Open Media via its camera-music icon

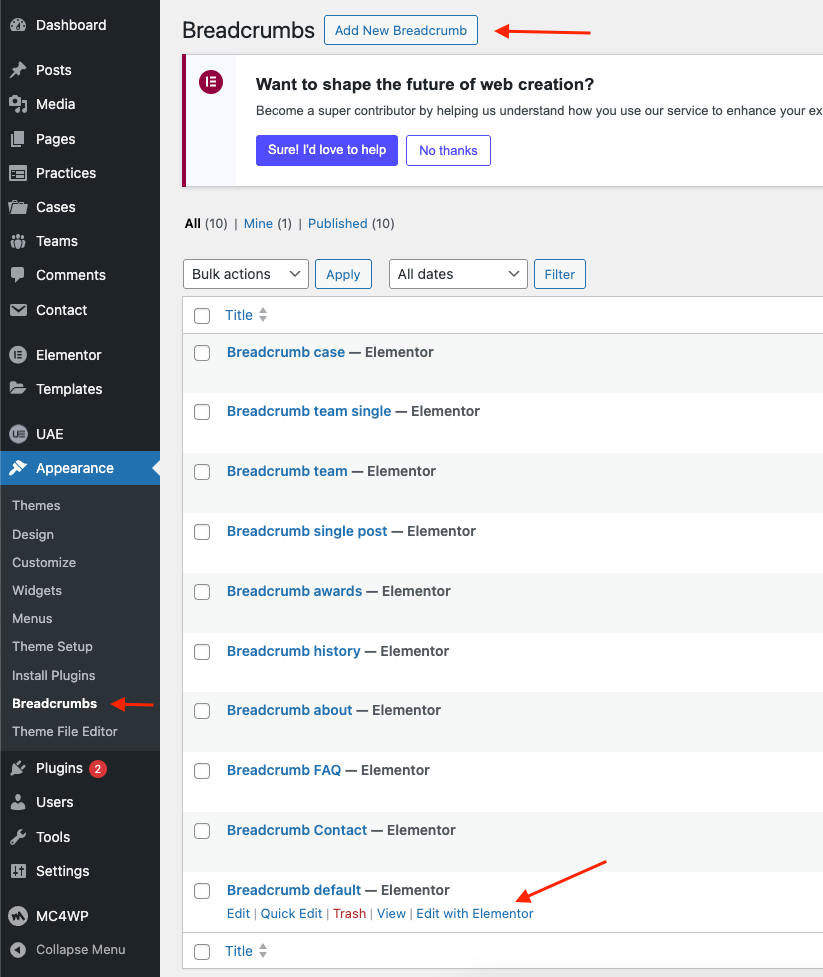coord(18,104)
